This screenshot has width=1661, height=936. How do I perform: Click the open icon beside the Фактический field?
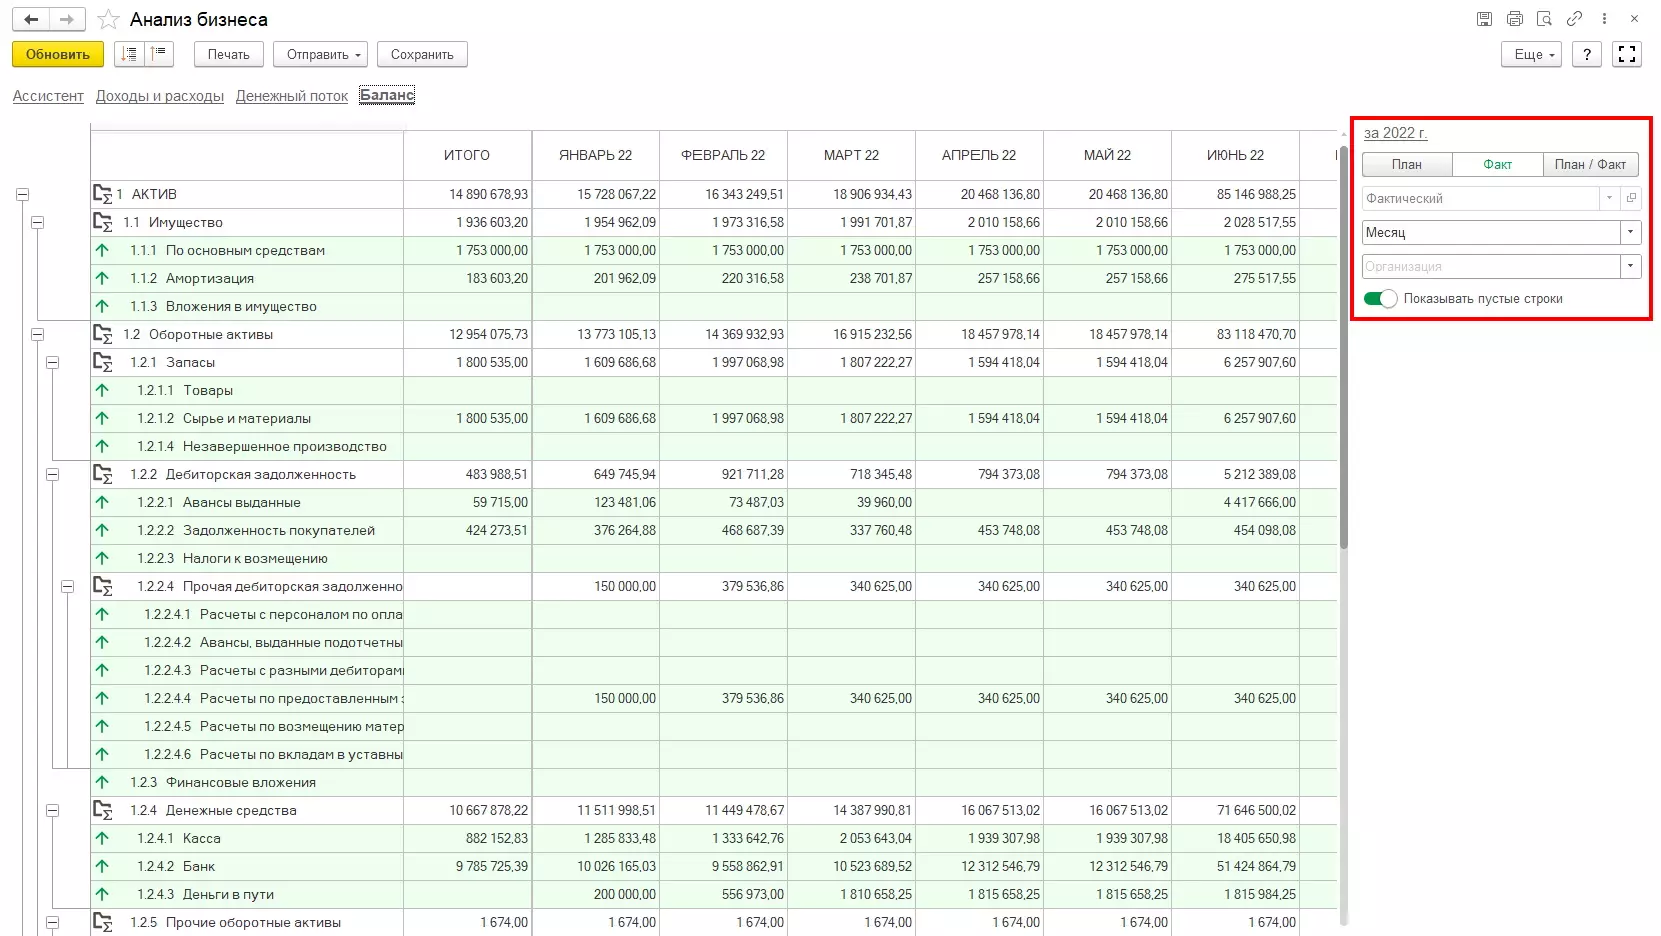pyautogui.click(x=1631, y=198)
